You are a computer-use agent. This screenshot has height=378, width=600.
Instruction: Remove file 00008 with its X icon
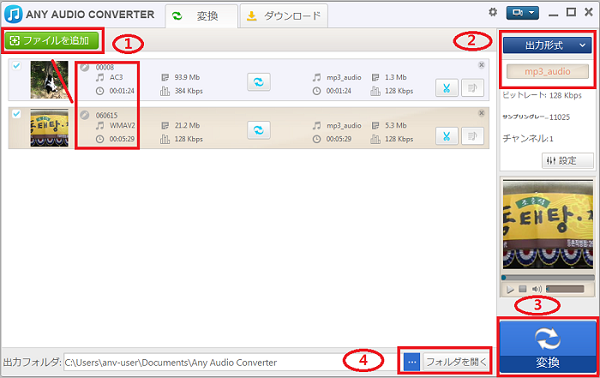[x=481, y=65]
